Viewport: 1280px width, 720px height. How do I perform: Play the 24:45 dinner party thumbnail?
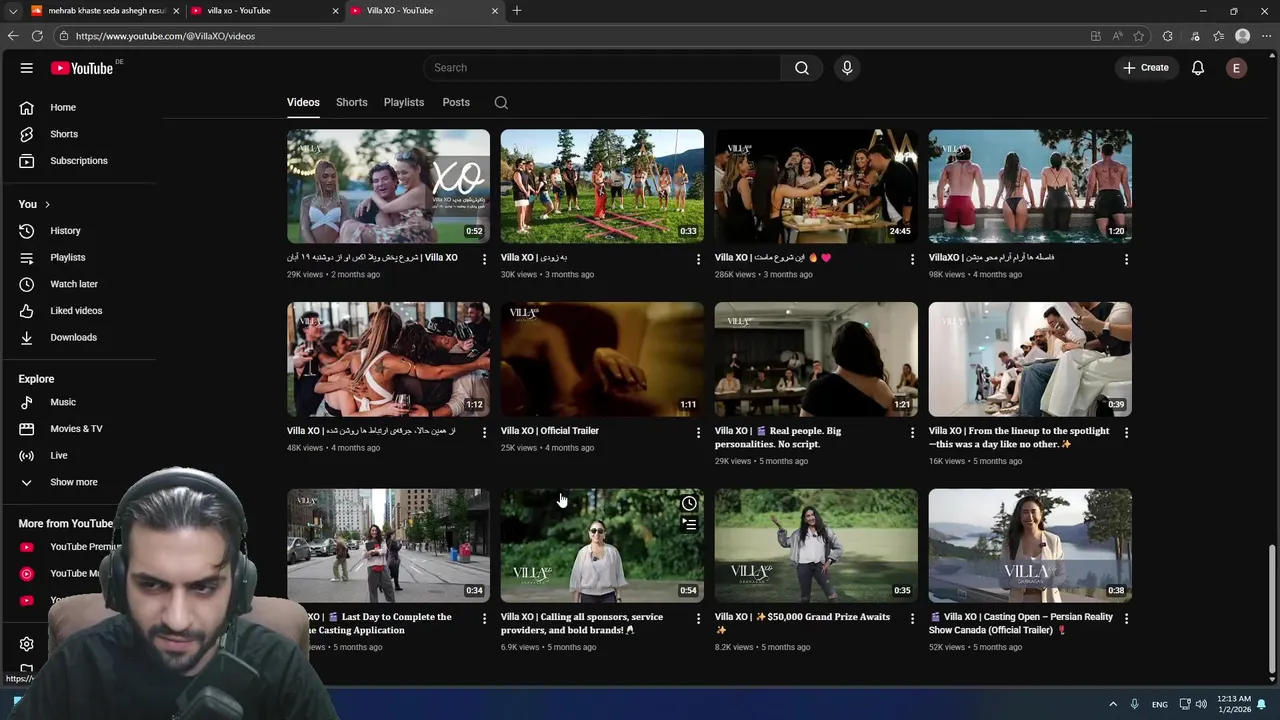(816, 186)
